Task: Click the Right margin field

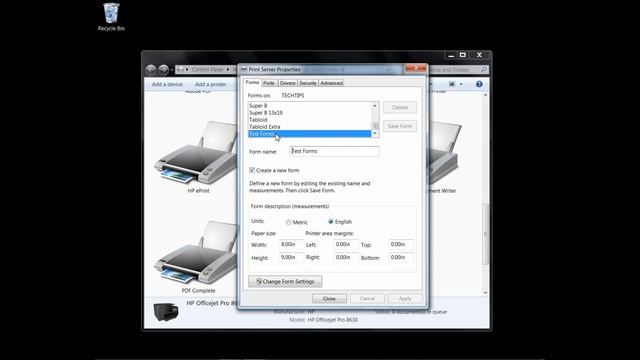Action: click(346, 258)
